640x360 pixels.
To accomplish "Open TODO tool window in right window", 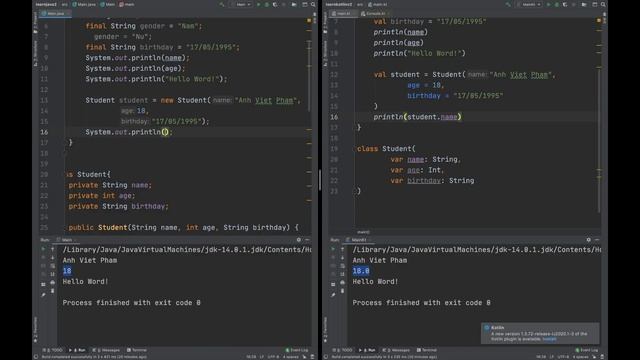I will 342,350.
